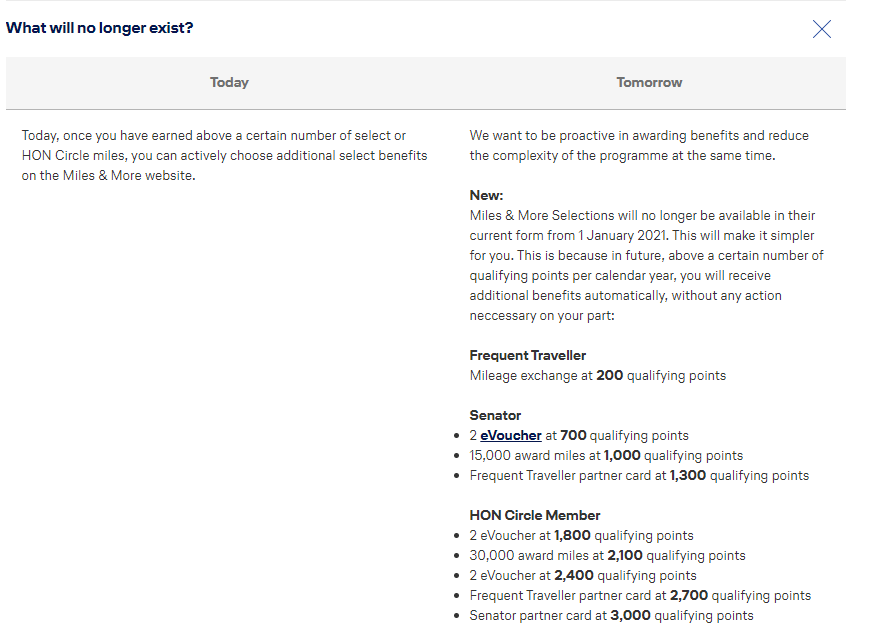Close the 'What will no longer exist?' panel
Image resolution: width=879 pixels, height=633 pixels.
[822, 29]
